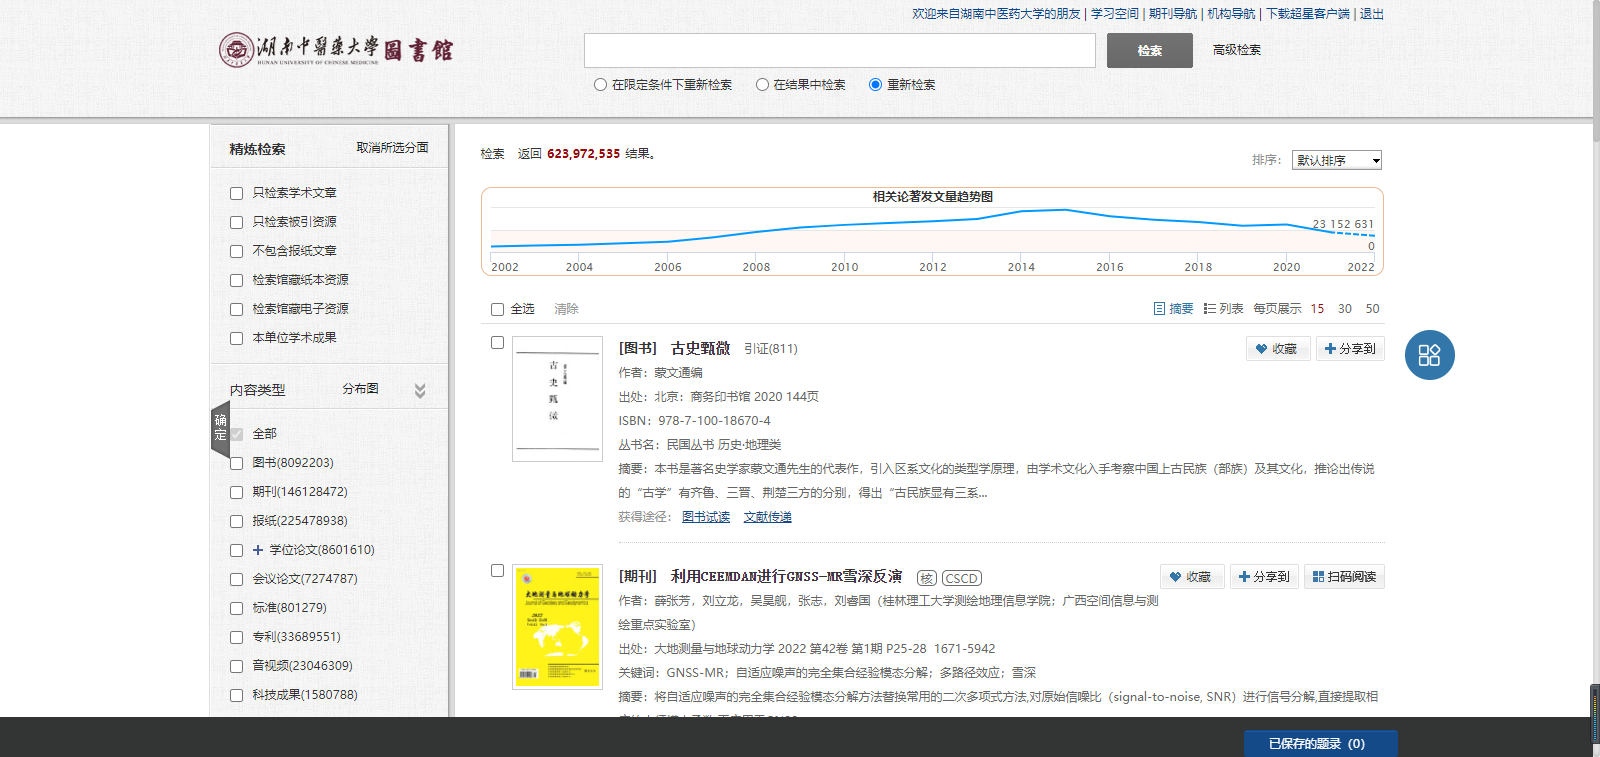Viewport: 1600px width, 757px height.
Task: Click into the main search input field
Action: [839, 50]
